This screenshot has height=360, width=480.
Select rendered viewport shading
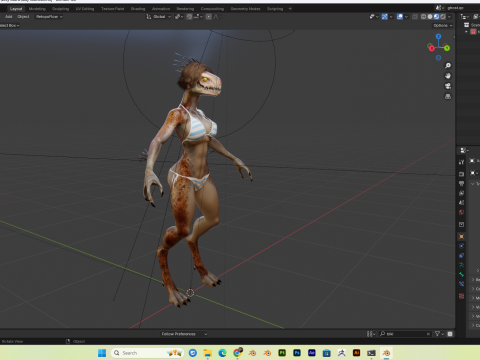pos(443,17)
